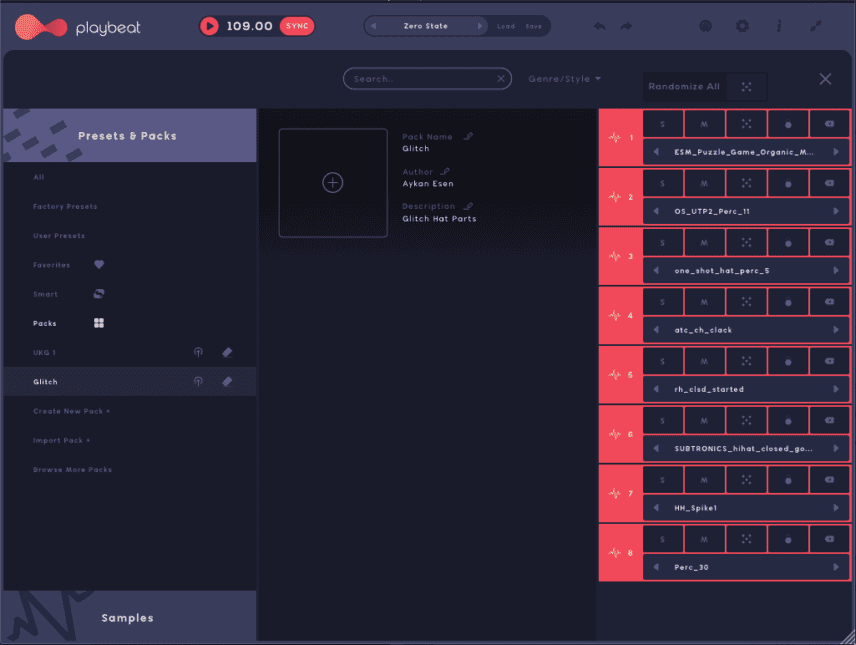Click the eraser icon on the Glitch row
Image resolution: width=856 pixels, height=645 pixels.
coord(227,382)
